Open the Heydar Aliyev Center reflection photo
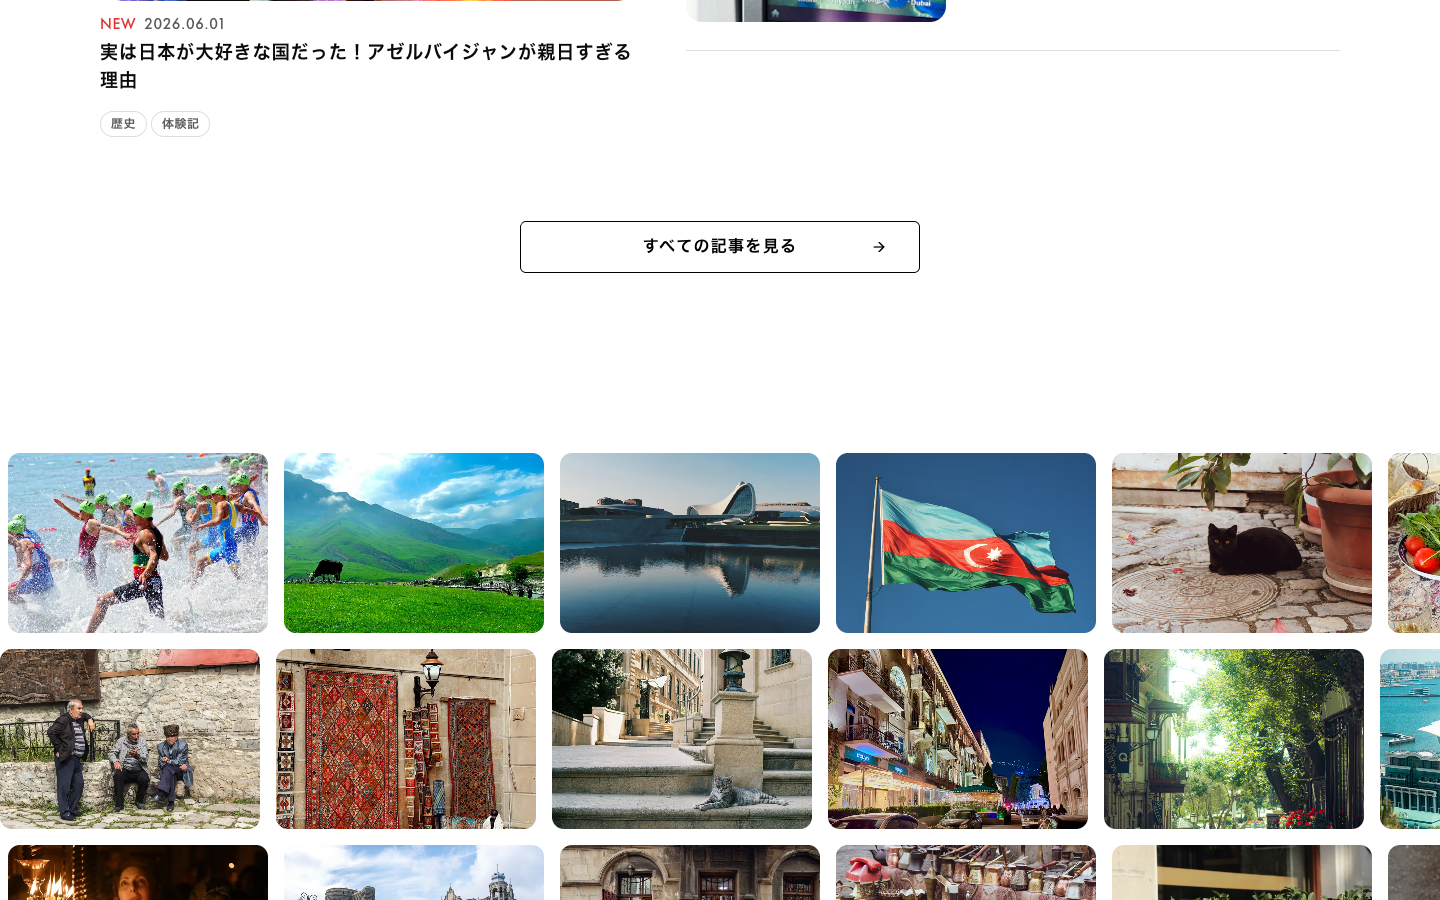 [690, 543]
